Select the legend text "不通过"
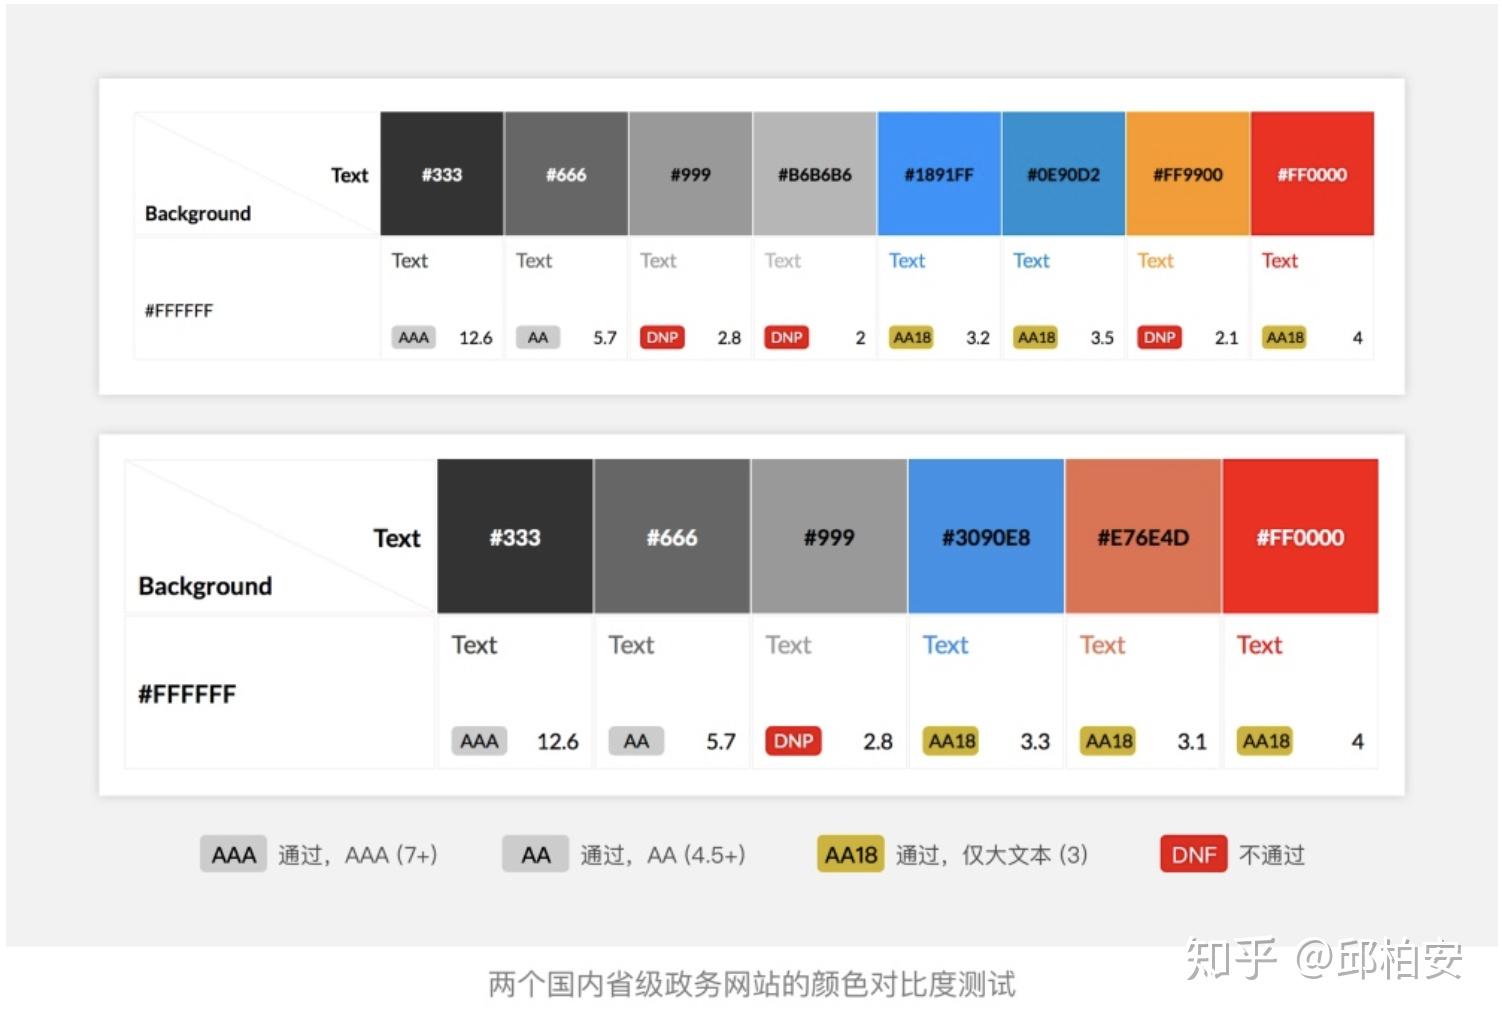The height and width of the screenshot is (1020, 1502). click(x=1272, y=855)
